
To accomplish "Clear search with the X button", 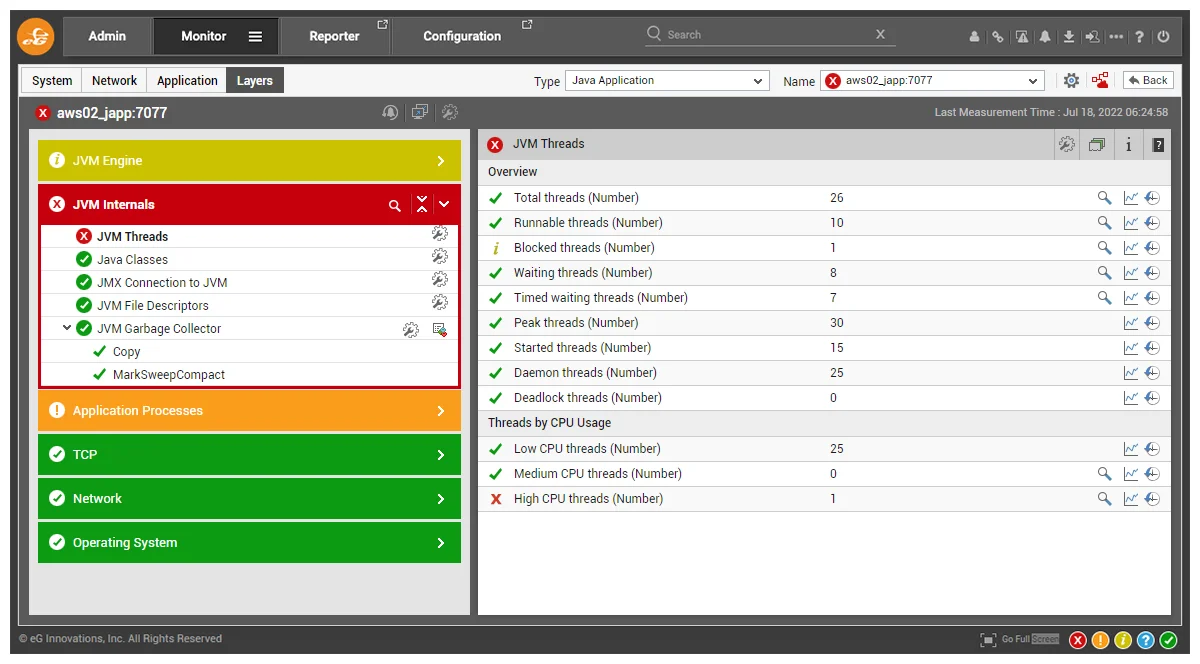I will [880, 34].
